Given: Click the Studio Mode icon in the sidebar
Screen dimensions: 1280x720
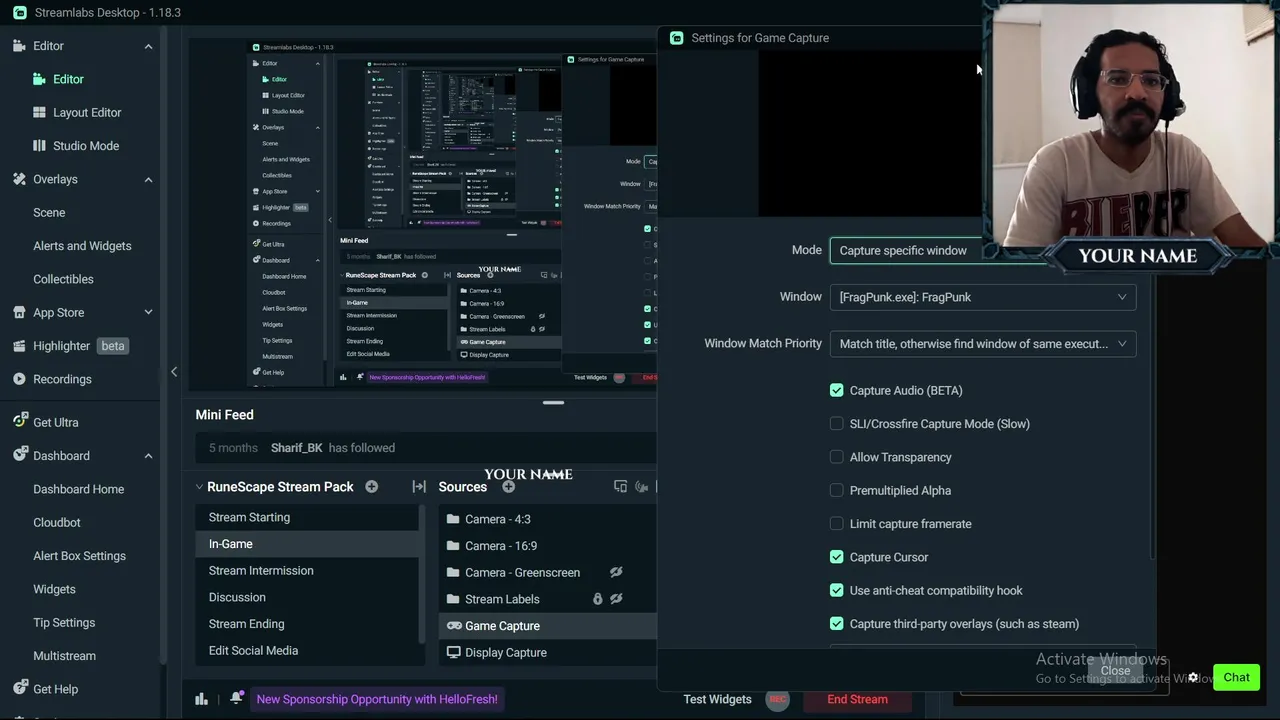Looking at the screenshot, I should [x=39, y=146].
